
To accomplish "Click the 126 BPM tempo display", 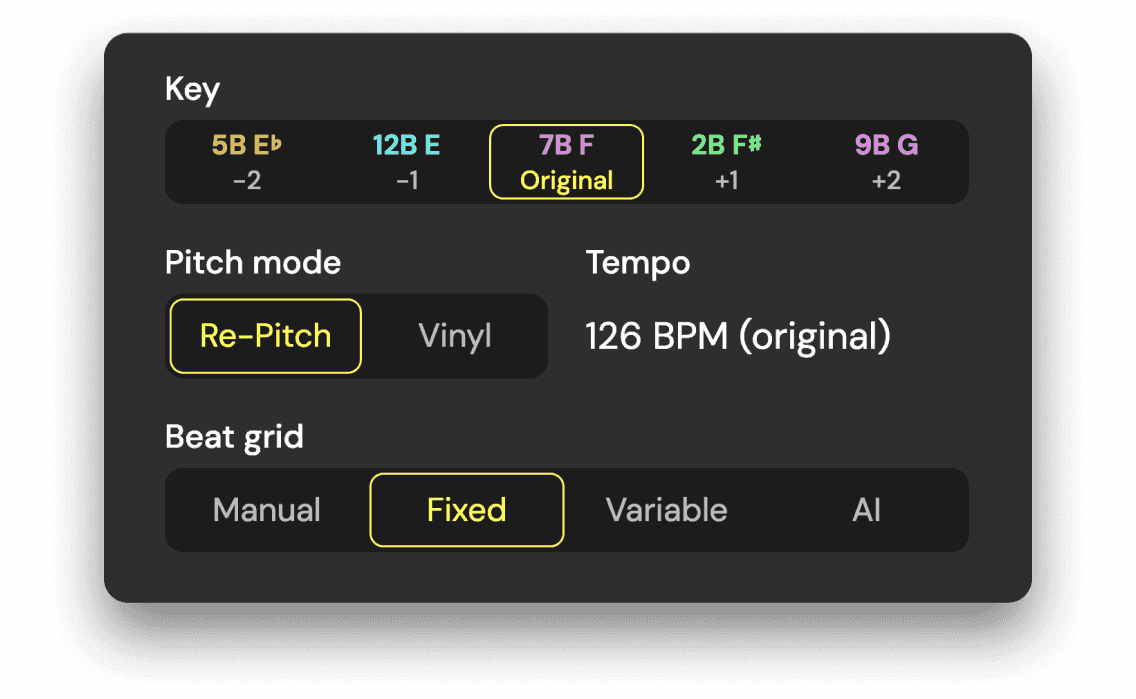I will pos(737,336).
